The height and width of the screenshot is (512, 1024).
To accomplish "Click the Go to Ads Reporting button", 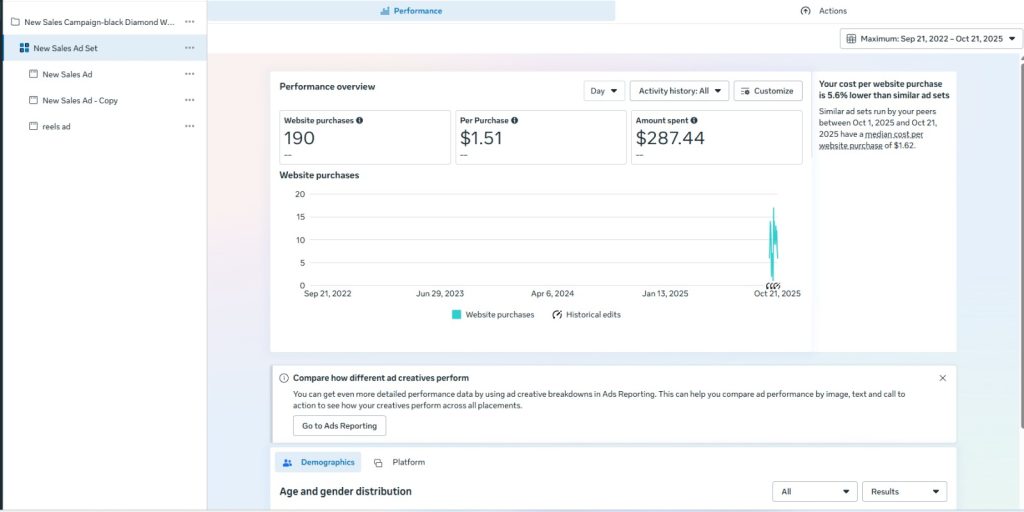I will point(339,425).
